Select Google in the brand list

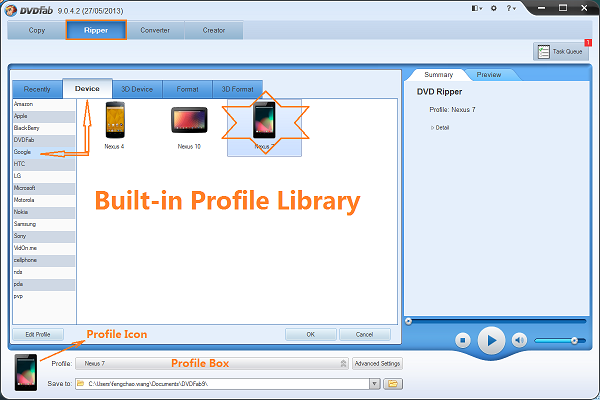pos(44,152)
